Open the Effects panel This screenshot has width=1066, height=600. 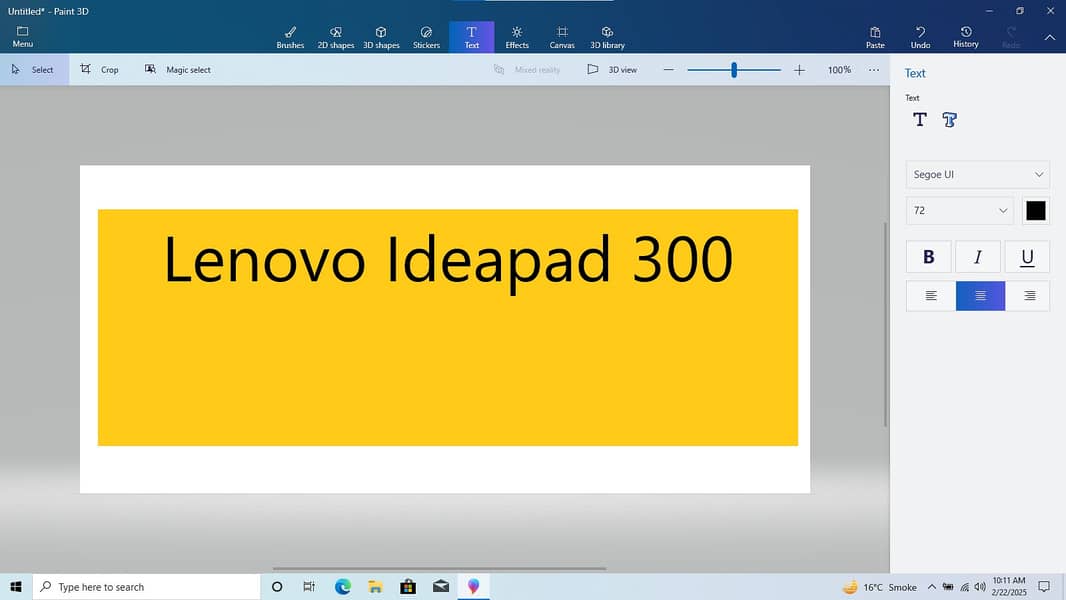tap(517, 37)
